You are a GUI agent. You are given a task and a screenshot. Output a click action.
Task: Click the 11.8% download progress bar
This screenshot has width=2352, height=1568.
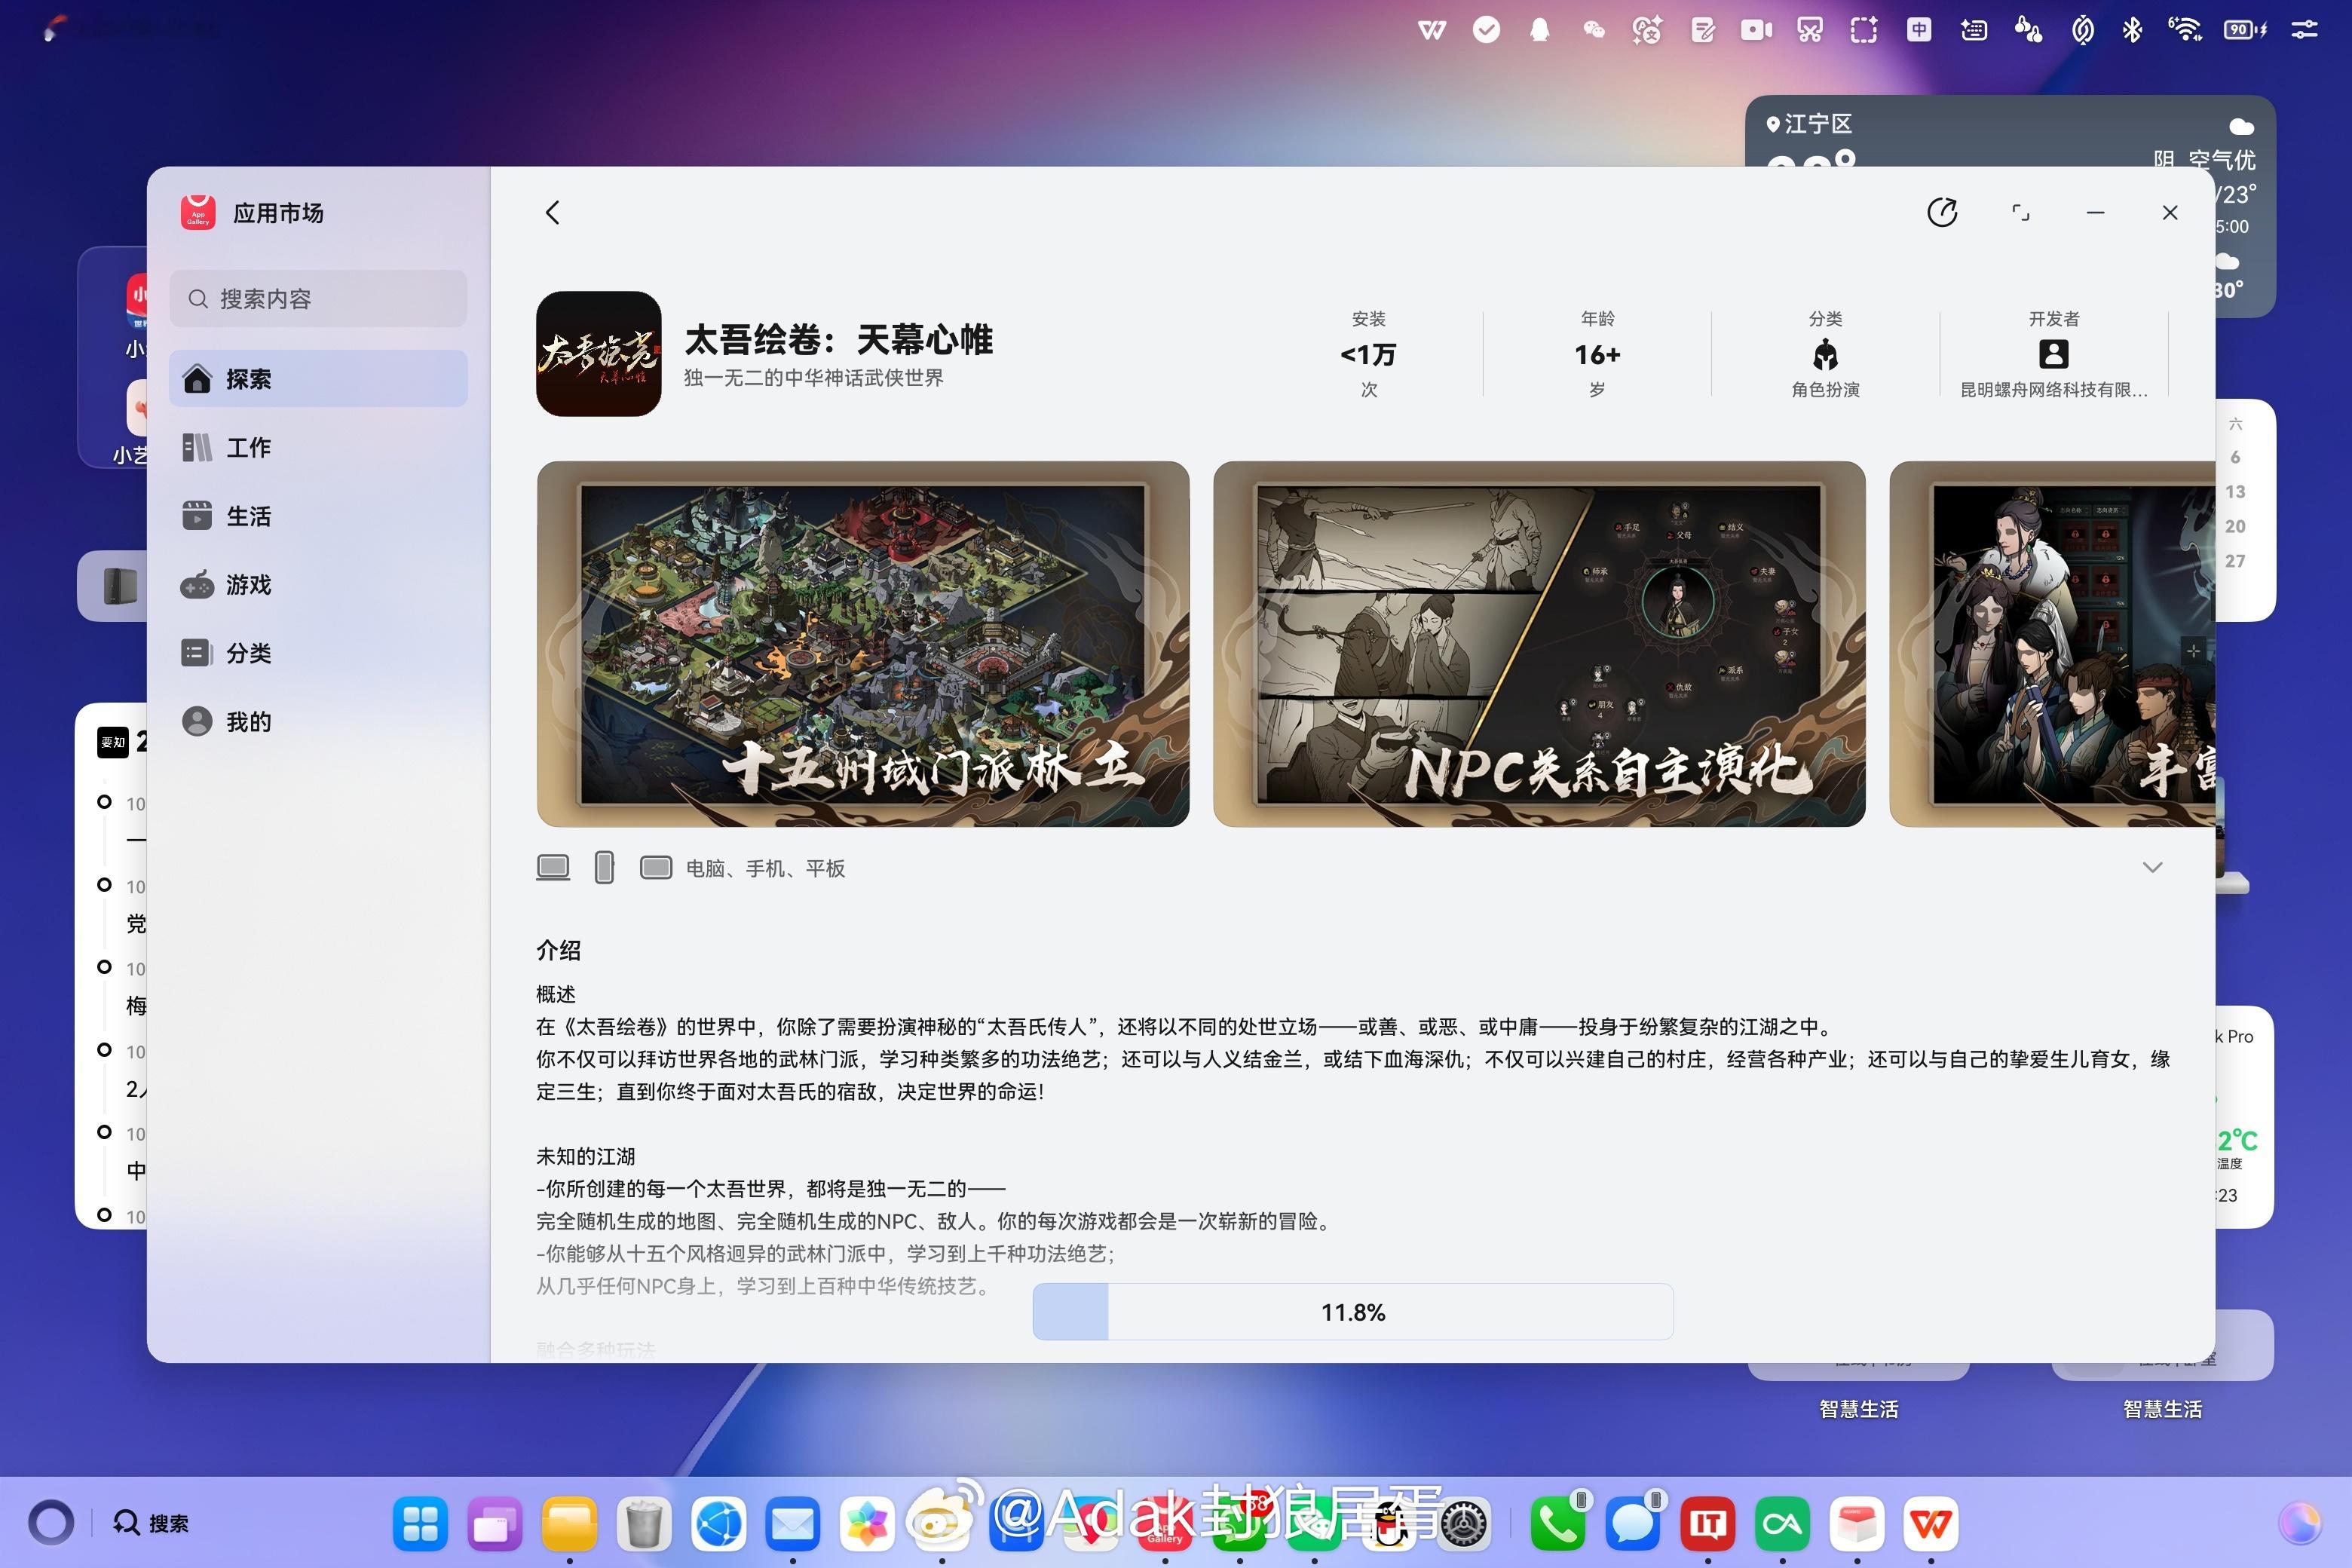(x=1352, y=1311)
